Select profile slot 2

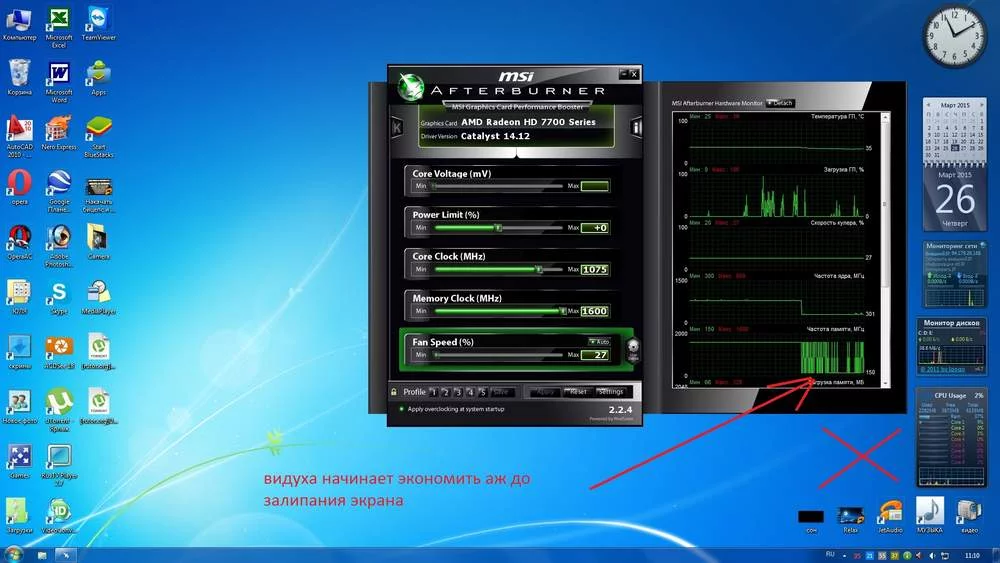click(x=446, y=392)
